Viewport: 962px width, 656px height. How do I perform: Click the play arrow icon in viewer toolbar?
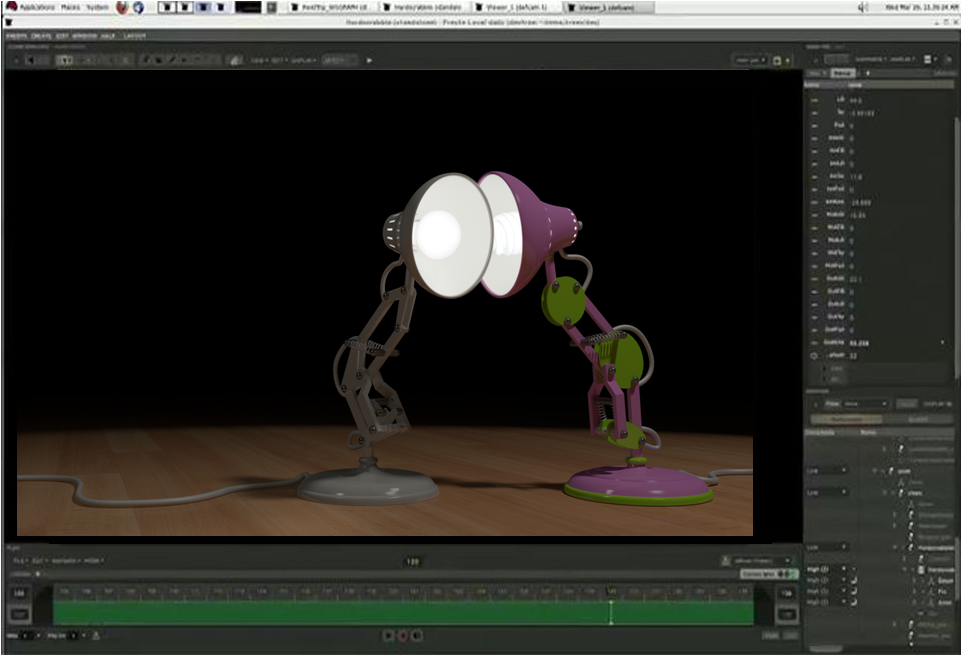tap(369, 60)
